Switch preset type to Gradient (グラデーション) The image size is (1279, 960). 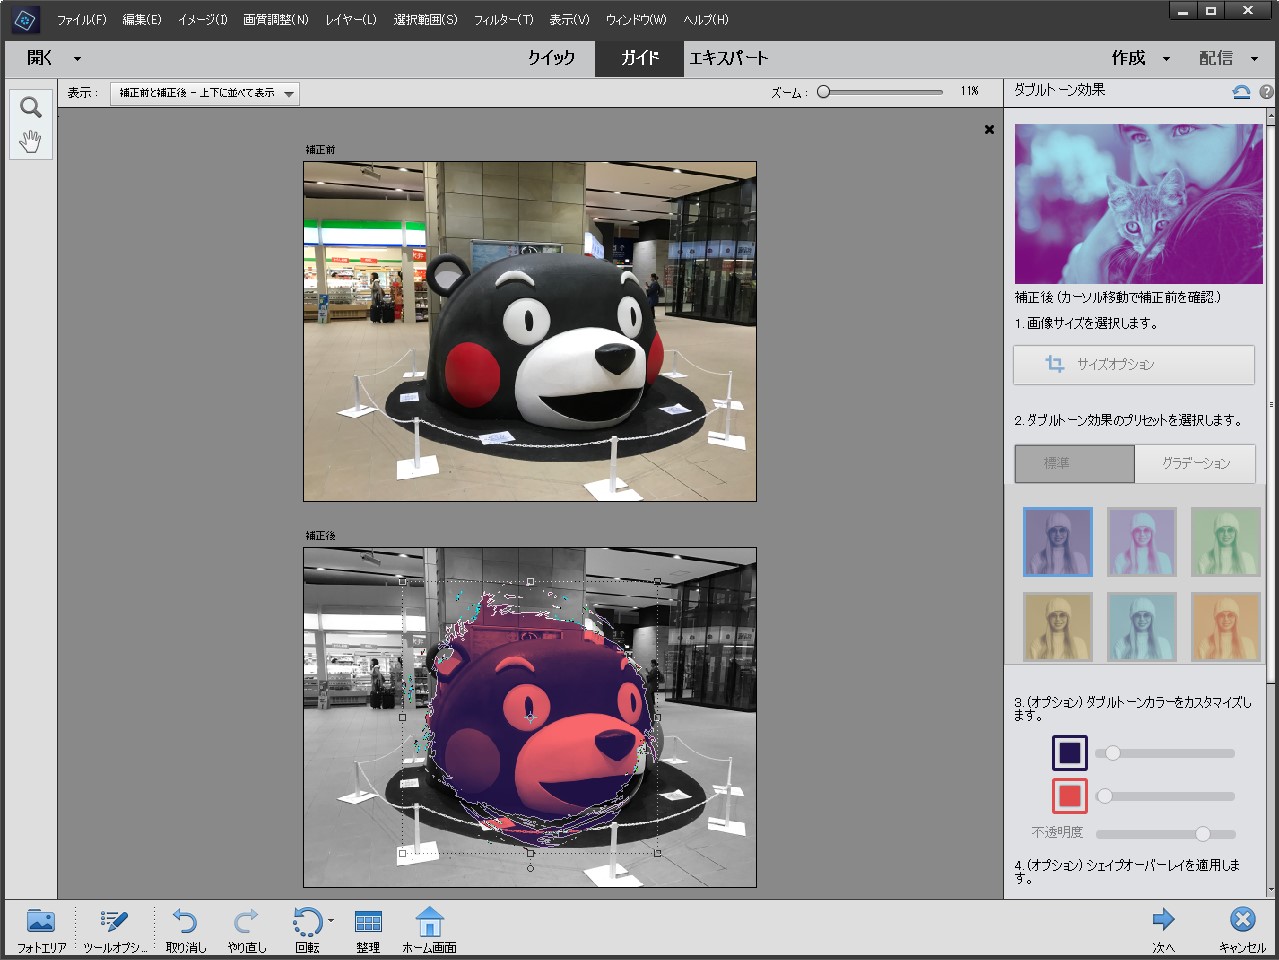[x=1195, y=464]
